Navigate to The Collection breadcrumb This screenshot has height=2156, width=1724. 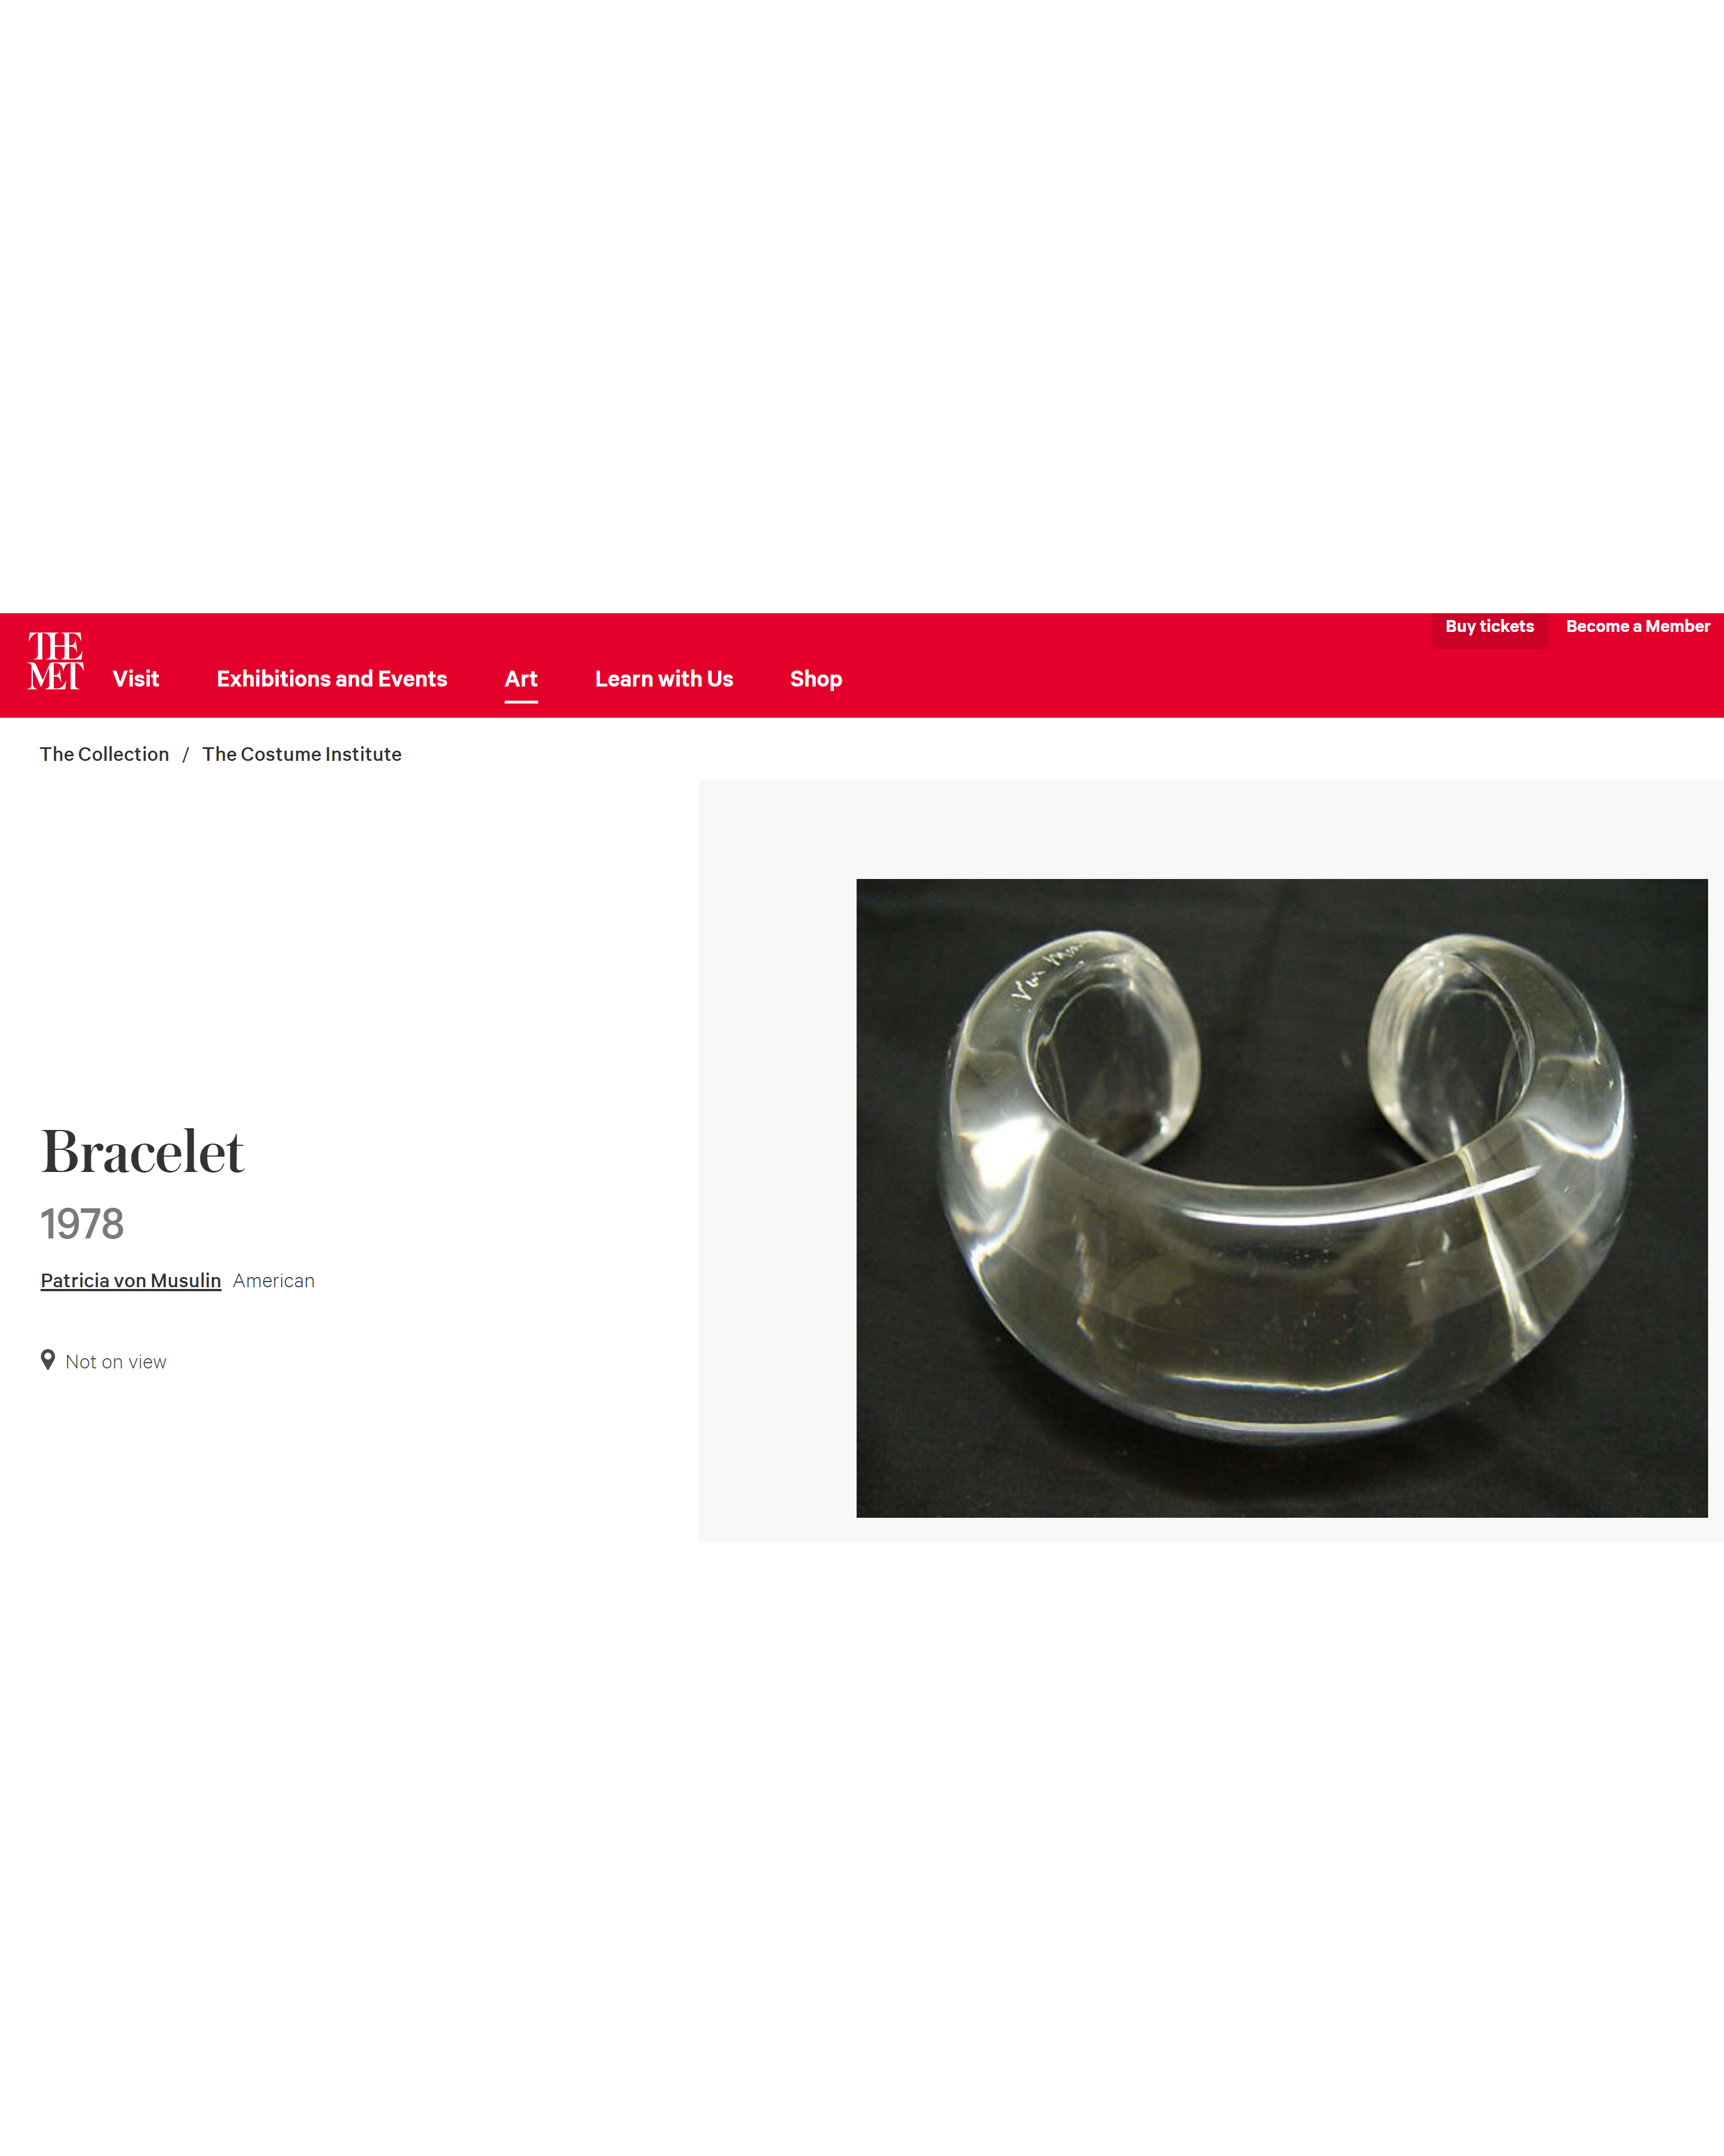pos(104,754)
